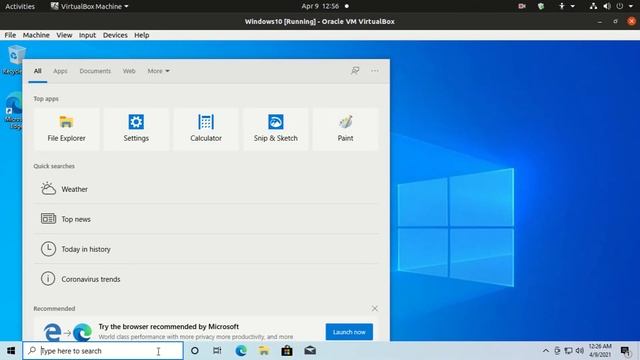This screenshot has width=640, height=360.
Task: Click the Type here to search box
Action: point(103,351)
